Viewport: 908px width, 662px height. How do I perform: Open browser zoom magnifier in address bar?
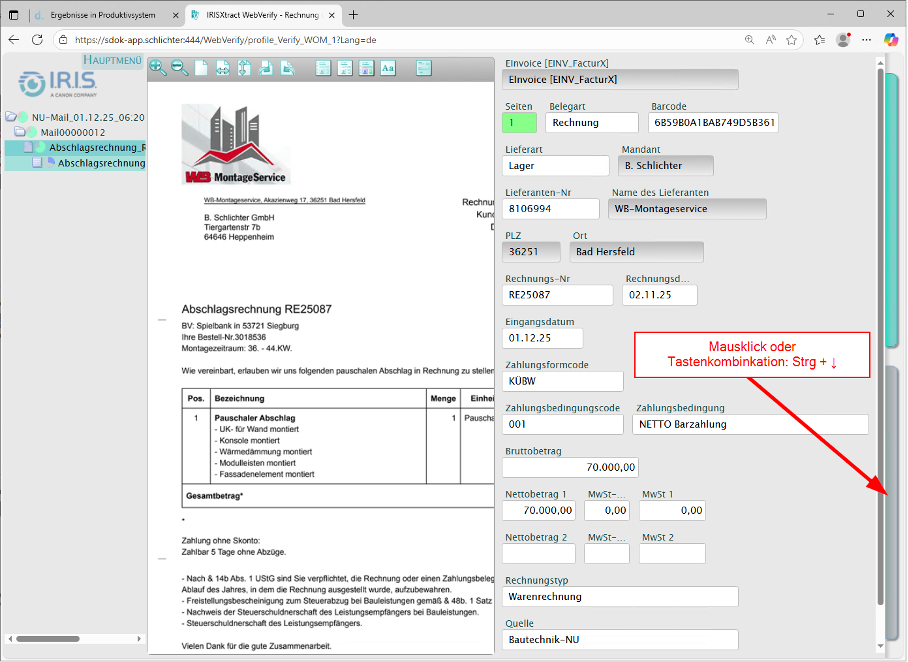[749, 39]
